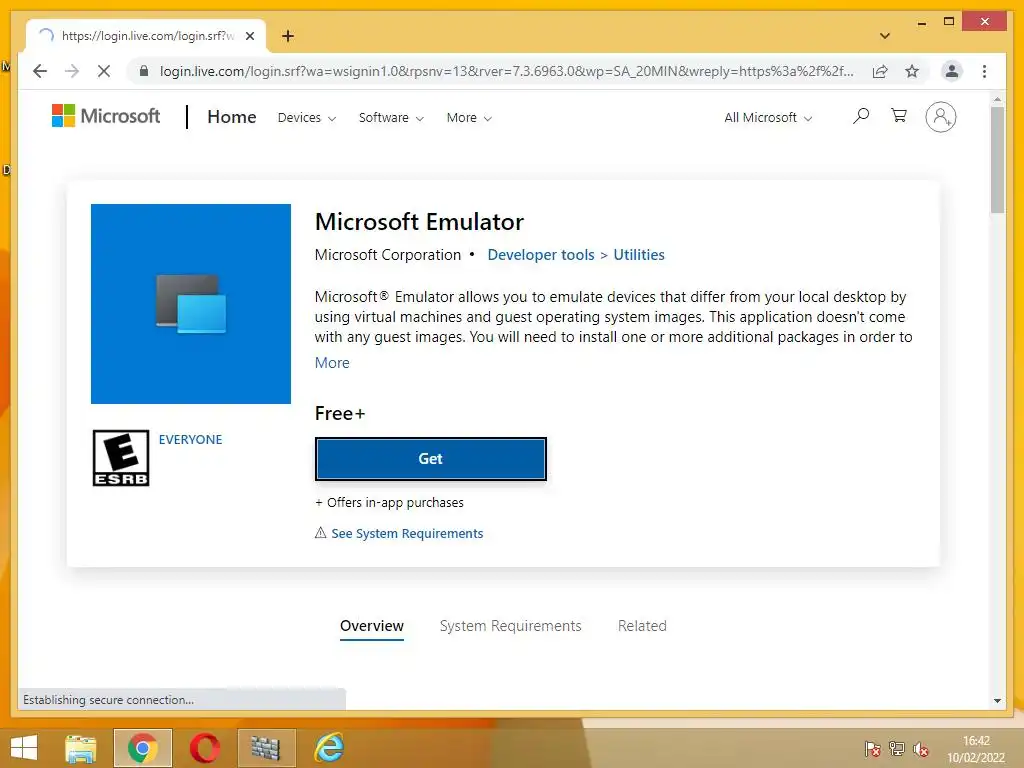Click the page vertical scrollbar thumb
The width and height of the screenshot is (1024, 768).
(x=997, y=160)
